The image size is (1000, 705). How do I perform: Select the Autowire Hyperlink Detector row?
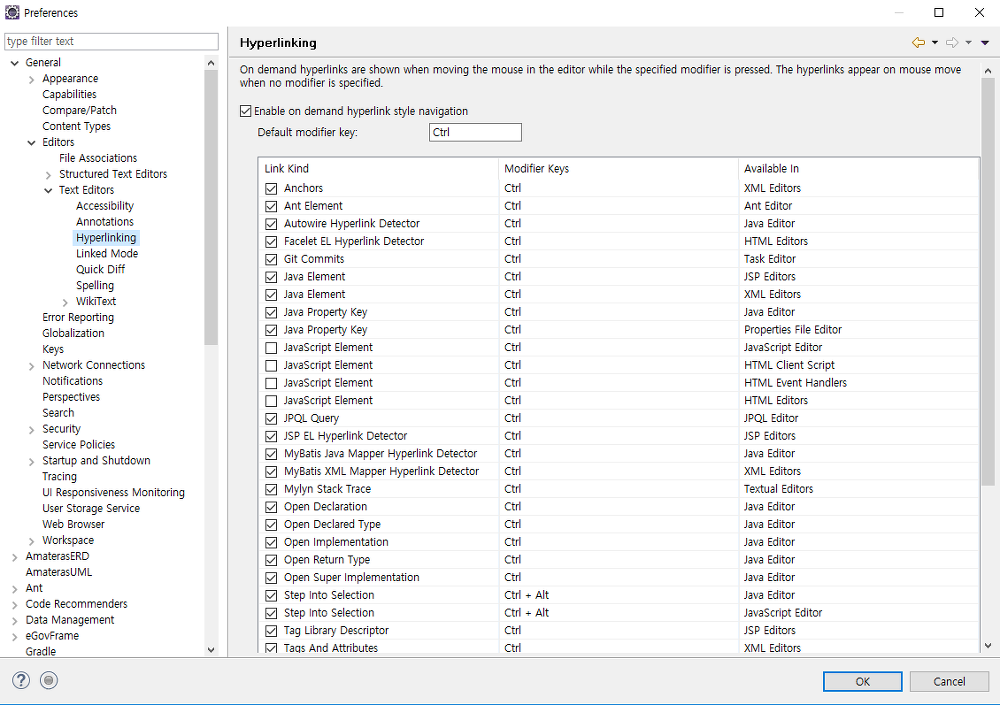tap(619, 223)
